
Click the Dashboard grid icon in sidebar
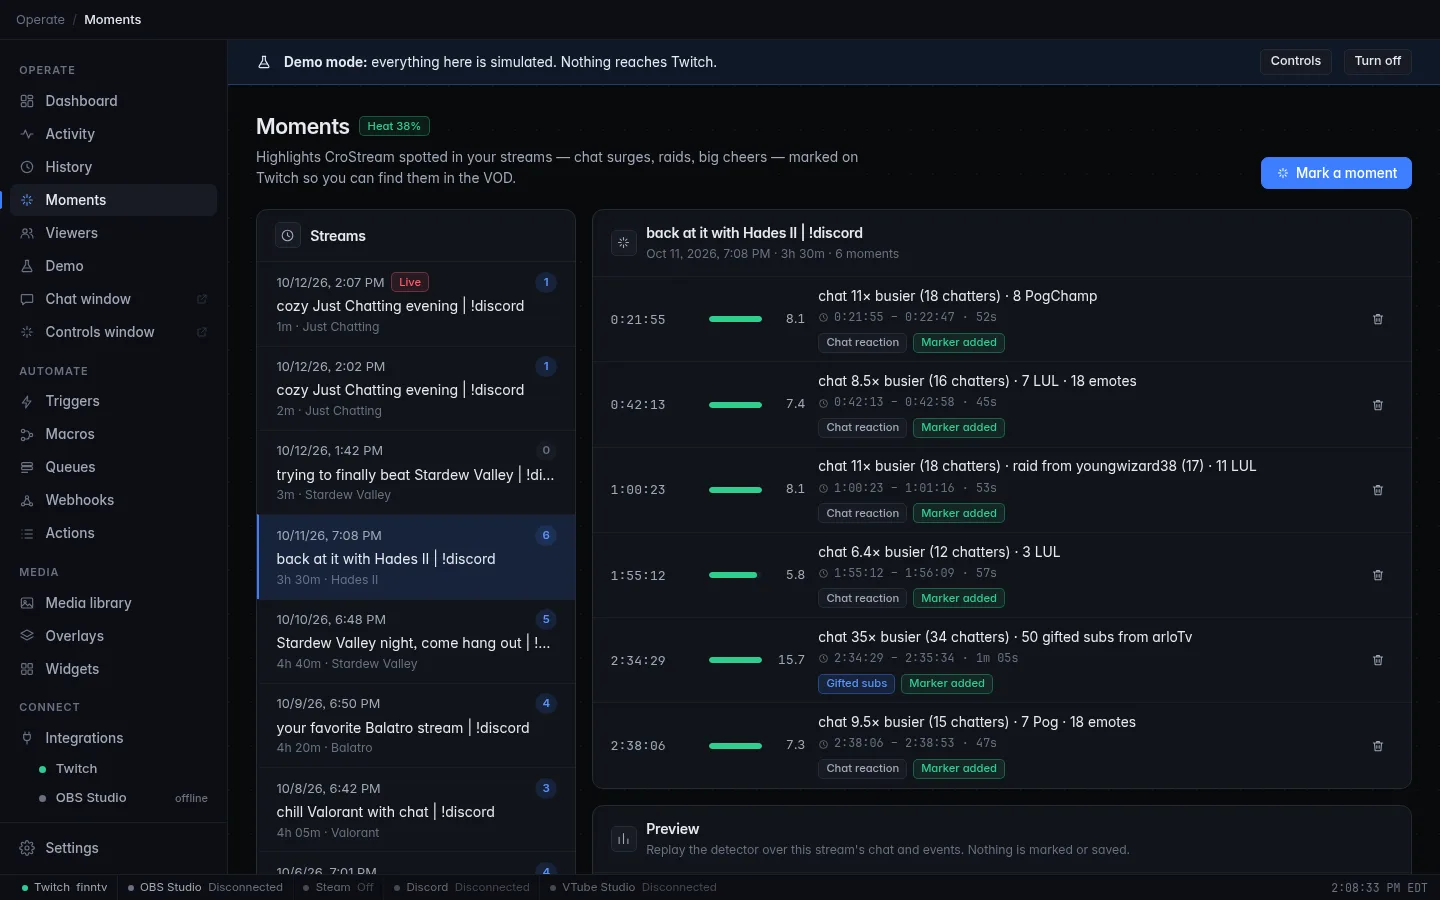(x=27, y=101)
